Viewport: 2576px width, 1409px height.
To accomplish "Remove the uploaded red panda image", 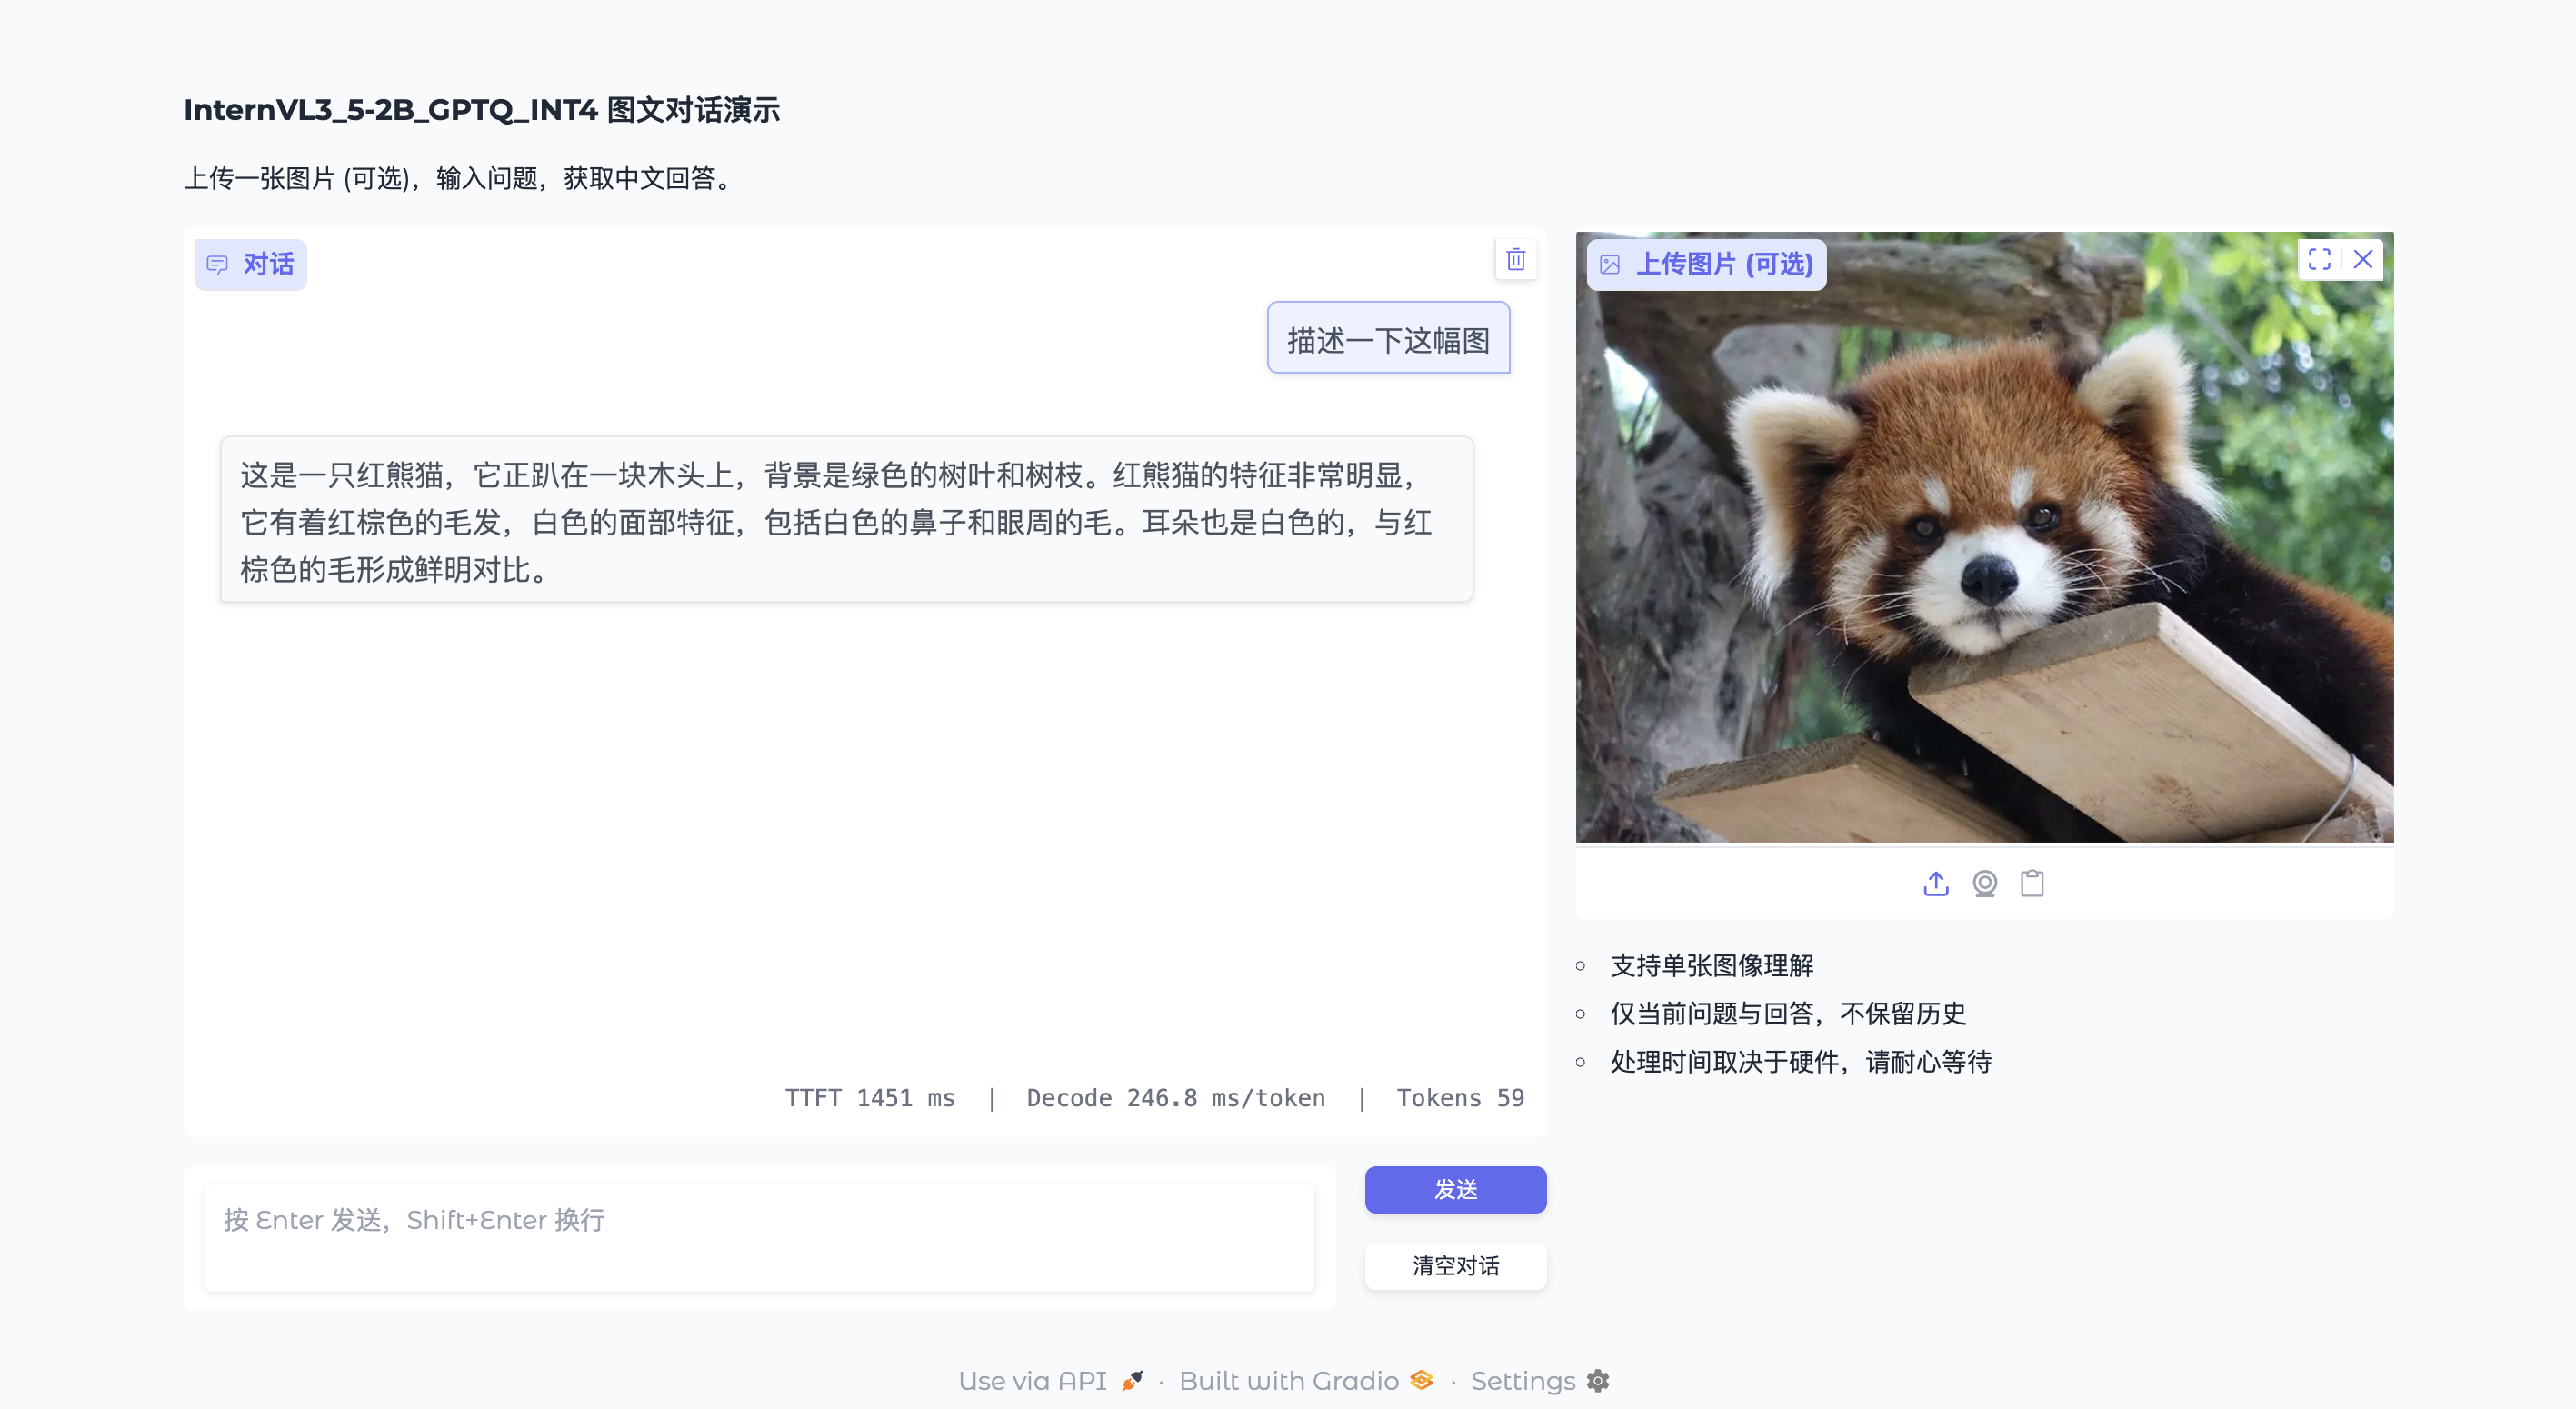I will (x=2363, y=260).
